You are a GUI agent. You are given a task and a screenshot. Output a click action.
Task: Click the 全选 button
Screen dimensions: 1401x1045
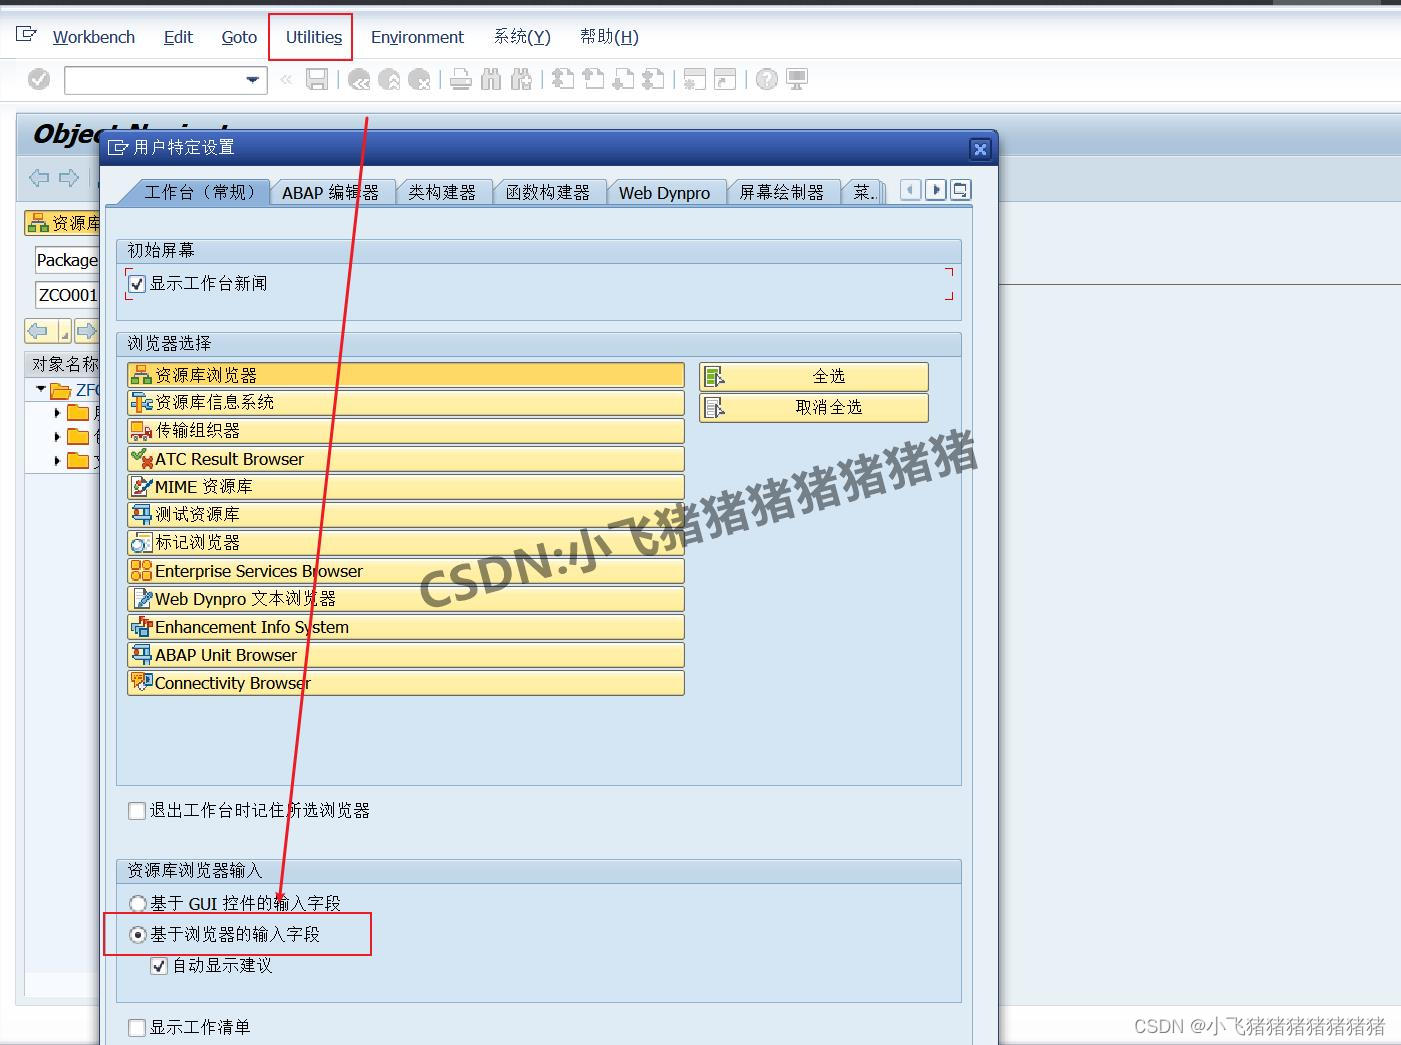click(814, 376)
